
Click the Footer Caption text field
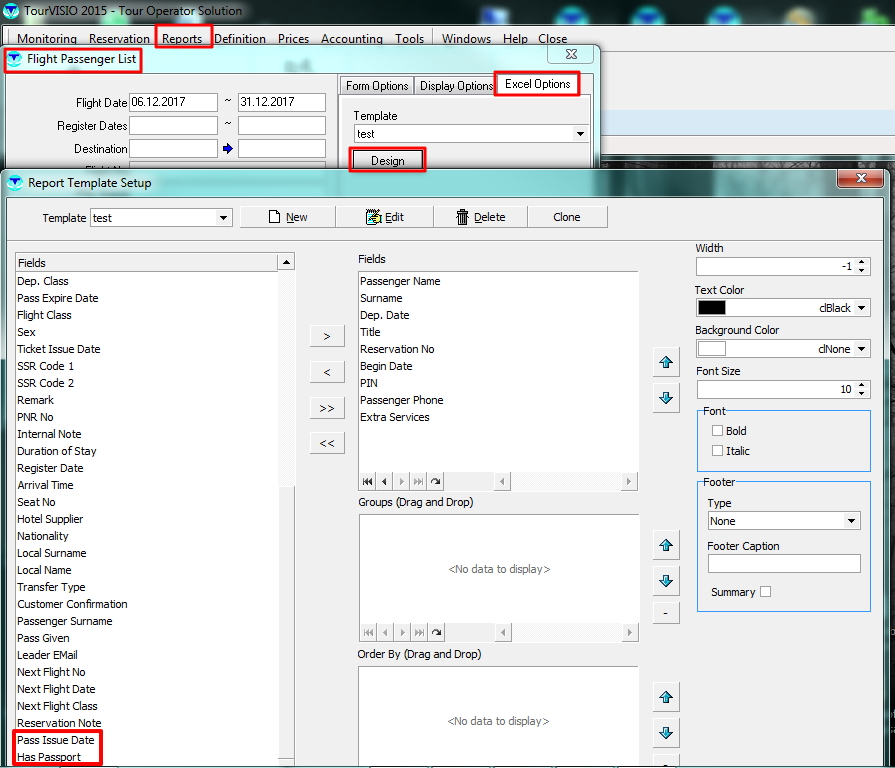click(x=783, y=564)
